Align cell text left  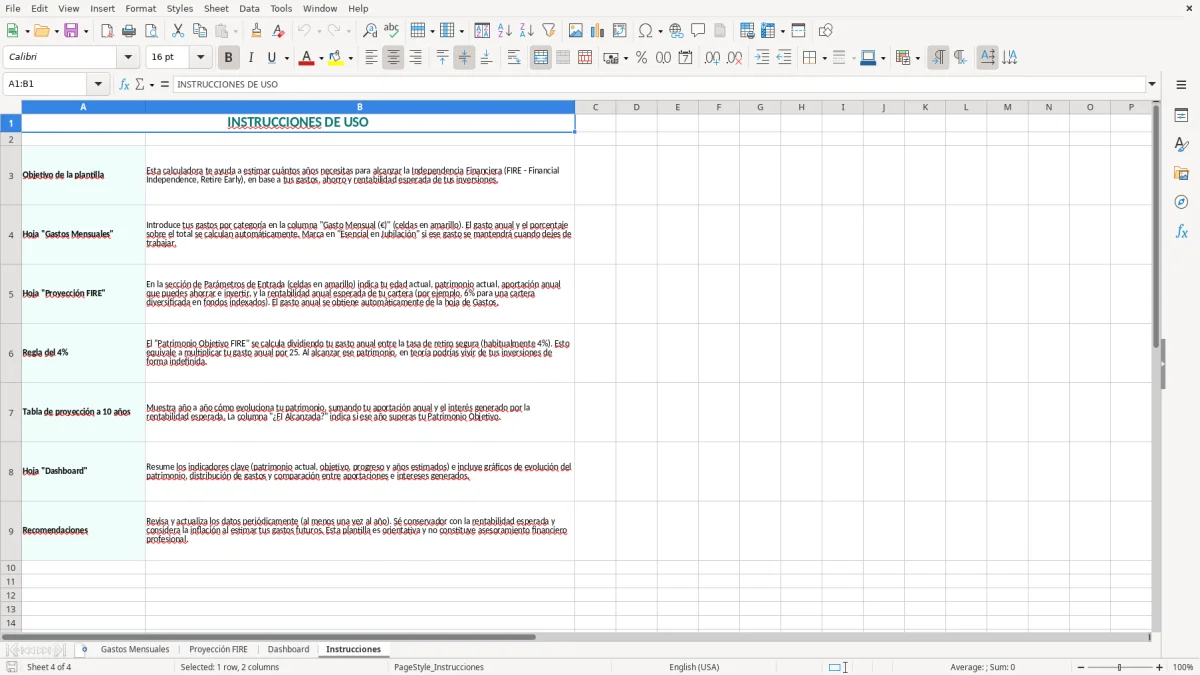coord(371,58)
